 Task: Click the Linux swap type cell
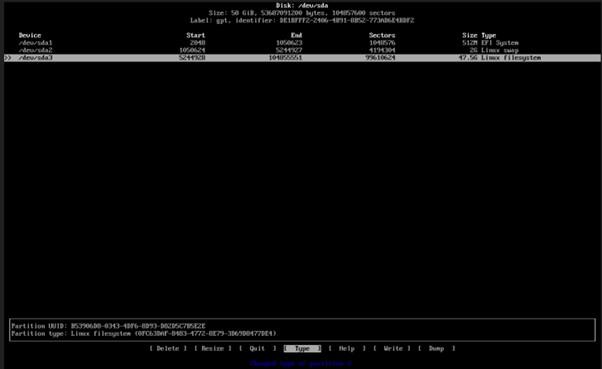pos(500,50)
